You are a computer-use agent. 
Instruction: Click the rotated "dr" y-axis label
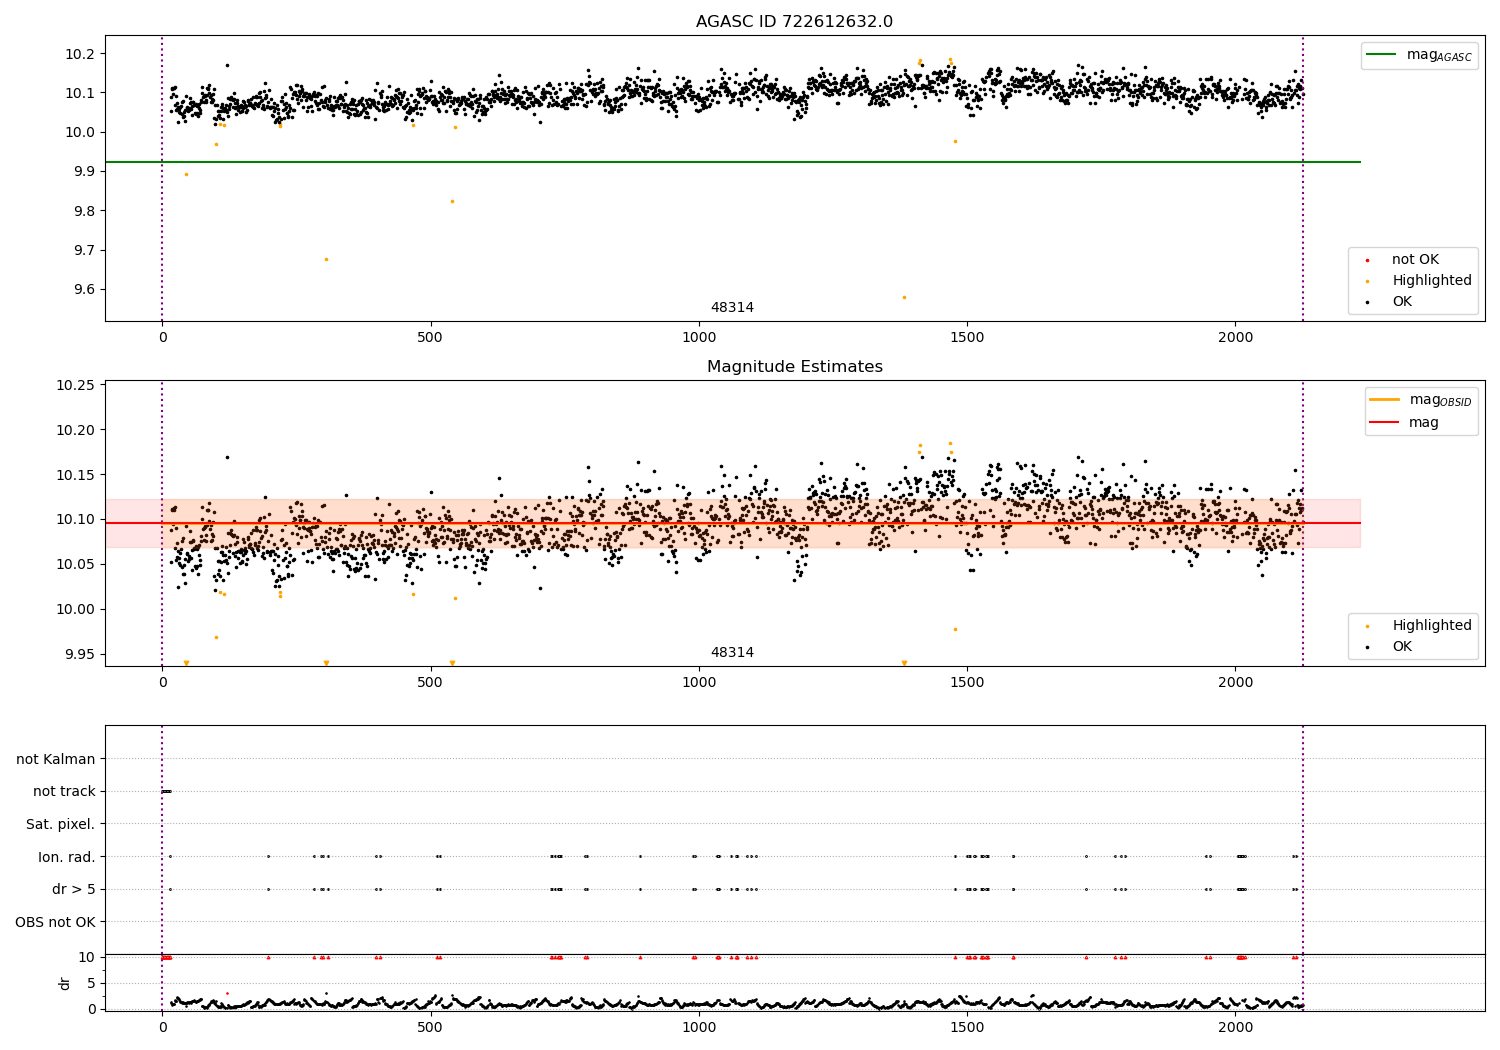[65, 983]
